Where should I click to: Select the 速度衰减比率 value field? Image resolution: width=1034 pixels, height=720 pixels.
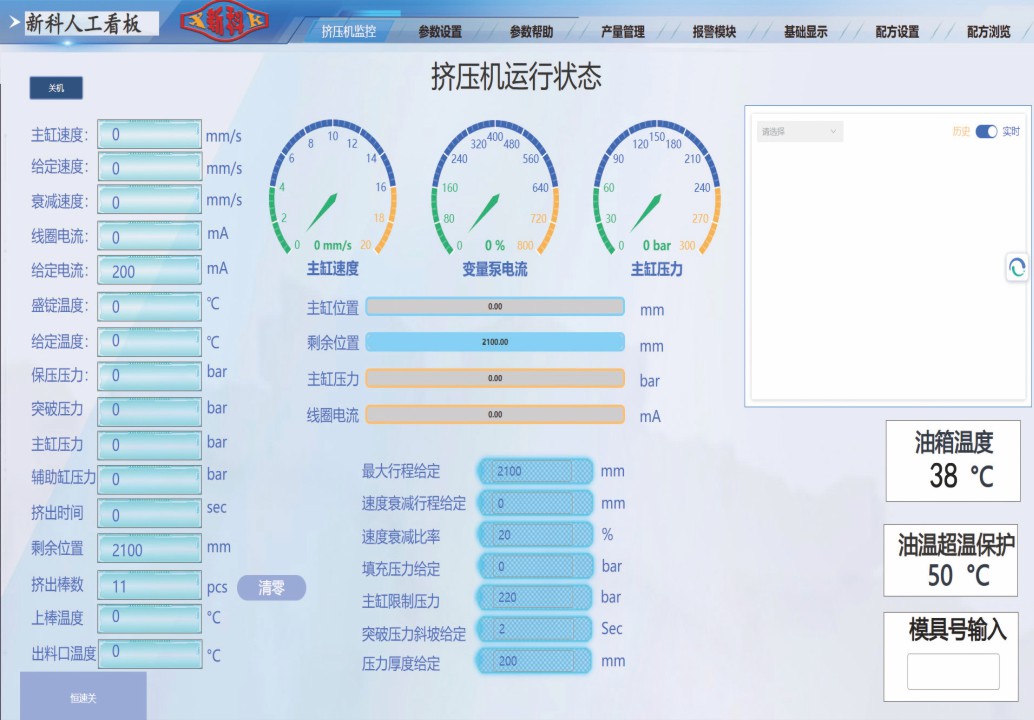(535, 535)
